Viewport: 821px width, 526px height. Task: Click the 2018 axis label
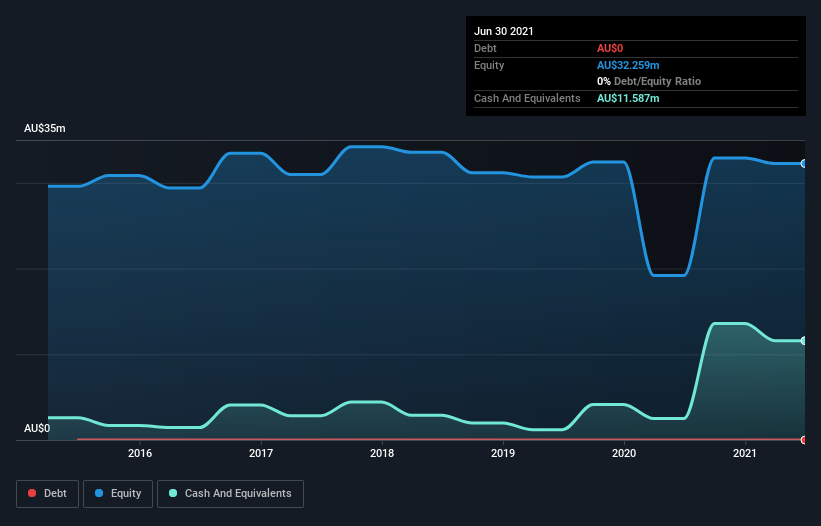click(x=382, y=453)
